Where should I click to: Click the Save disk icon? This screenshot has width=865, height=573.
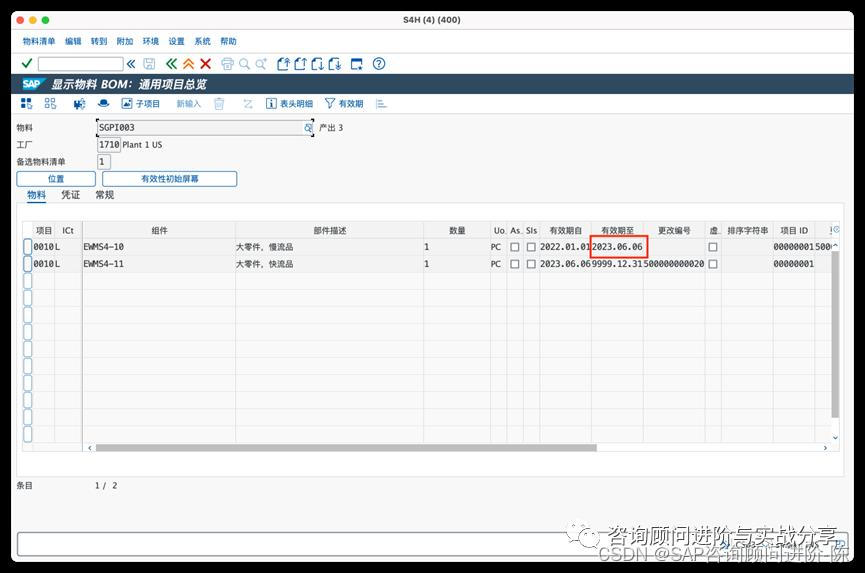point(149,64)
